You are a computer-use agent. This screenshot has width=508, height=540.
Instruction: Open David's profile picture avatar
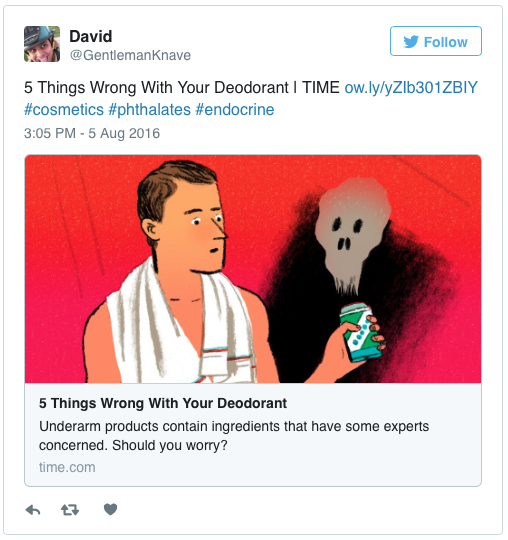pos(42,44)
